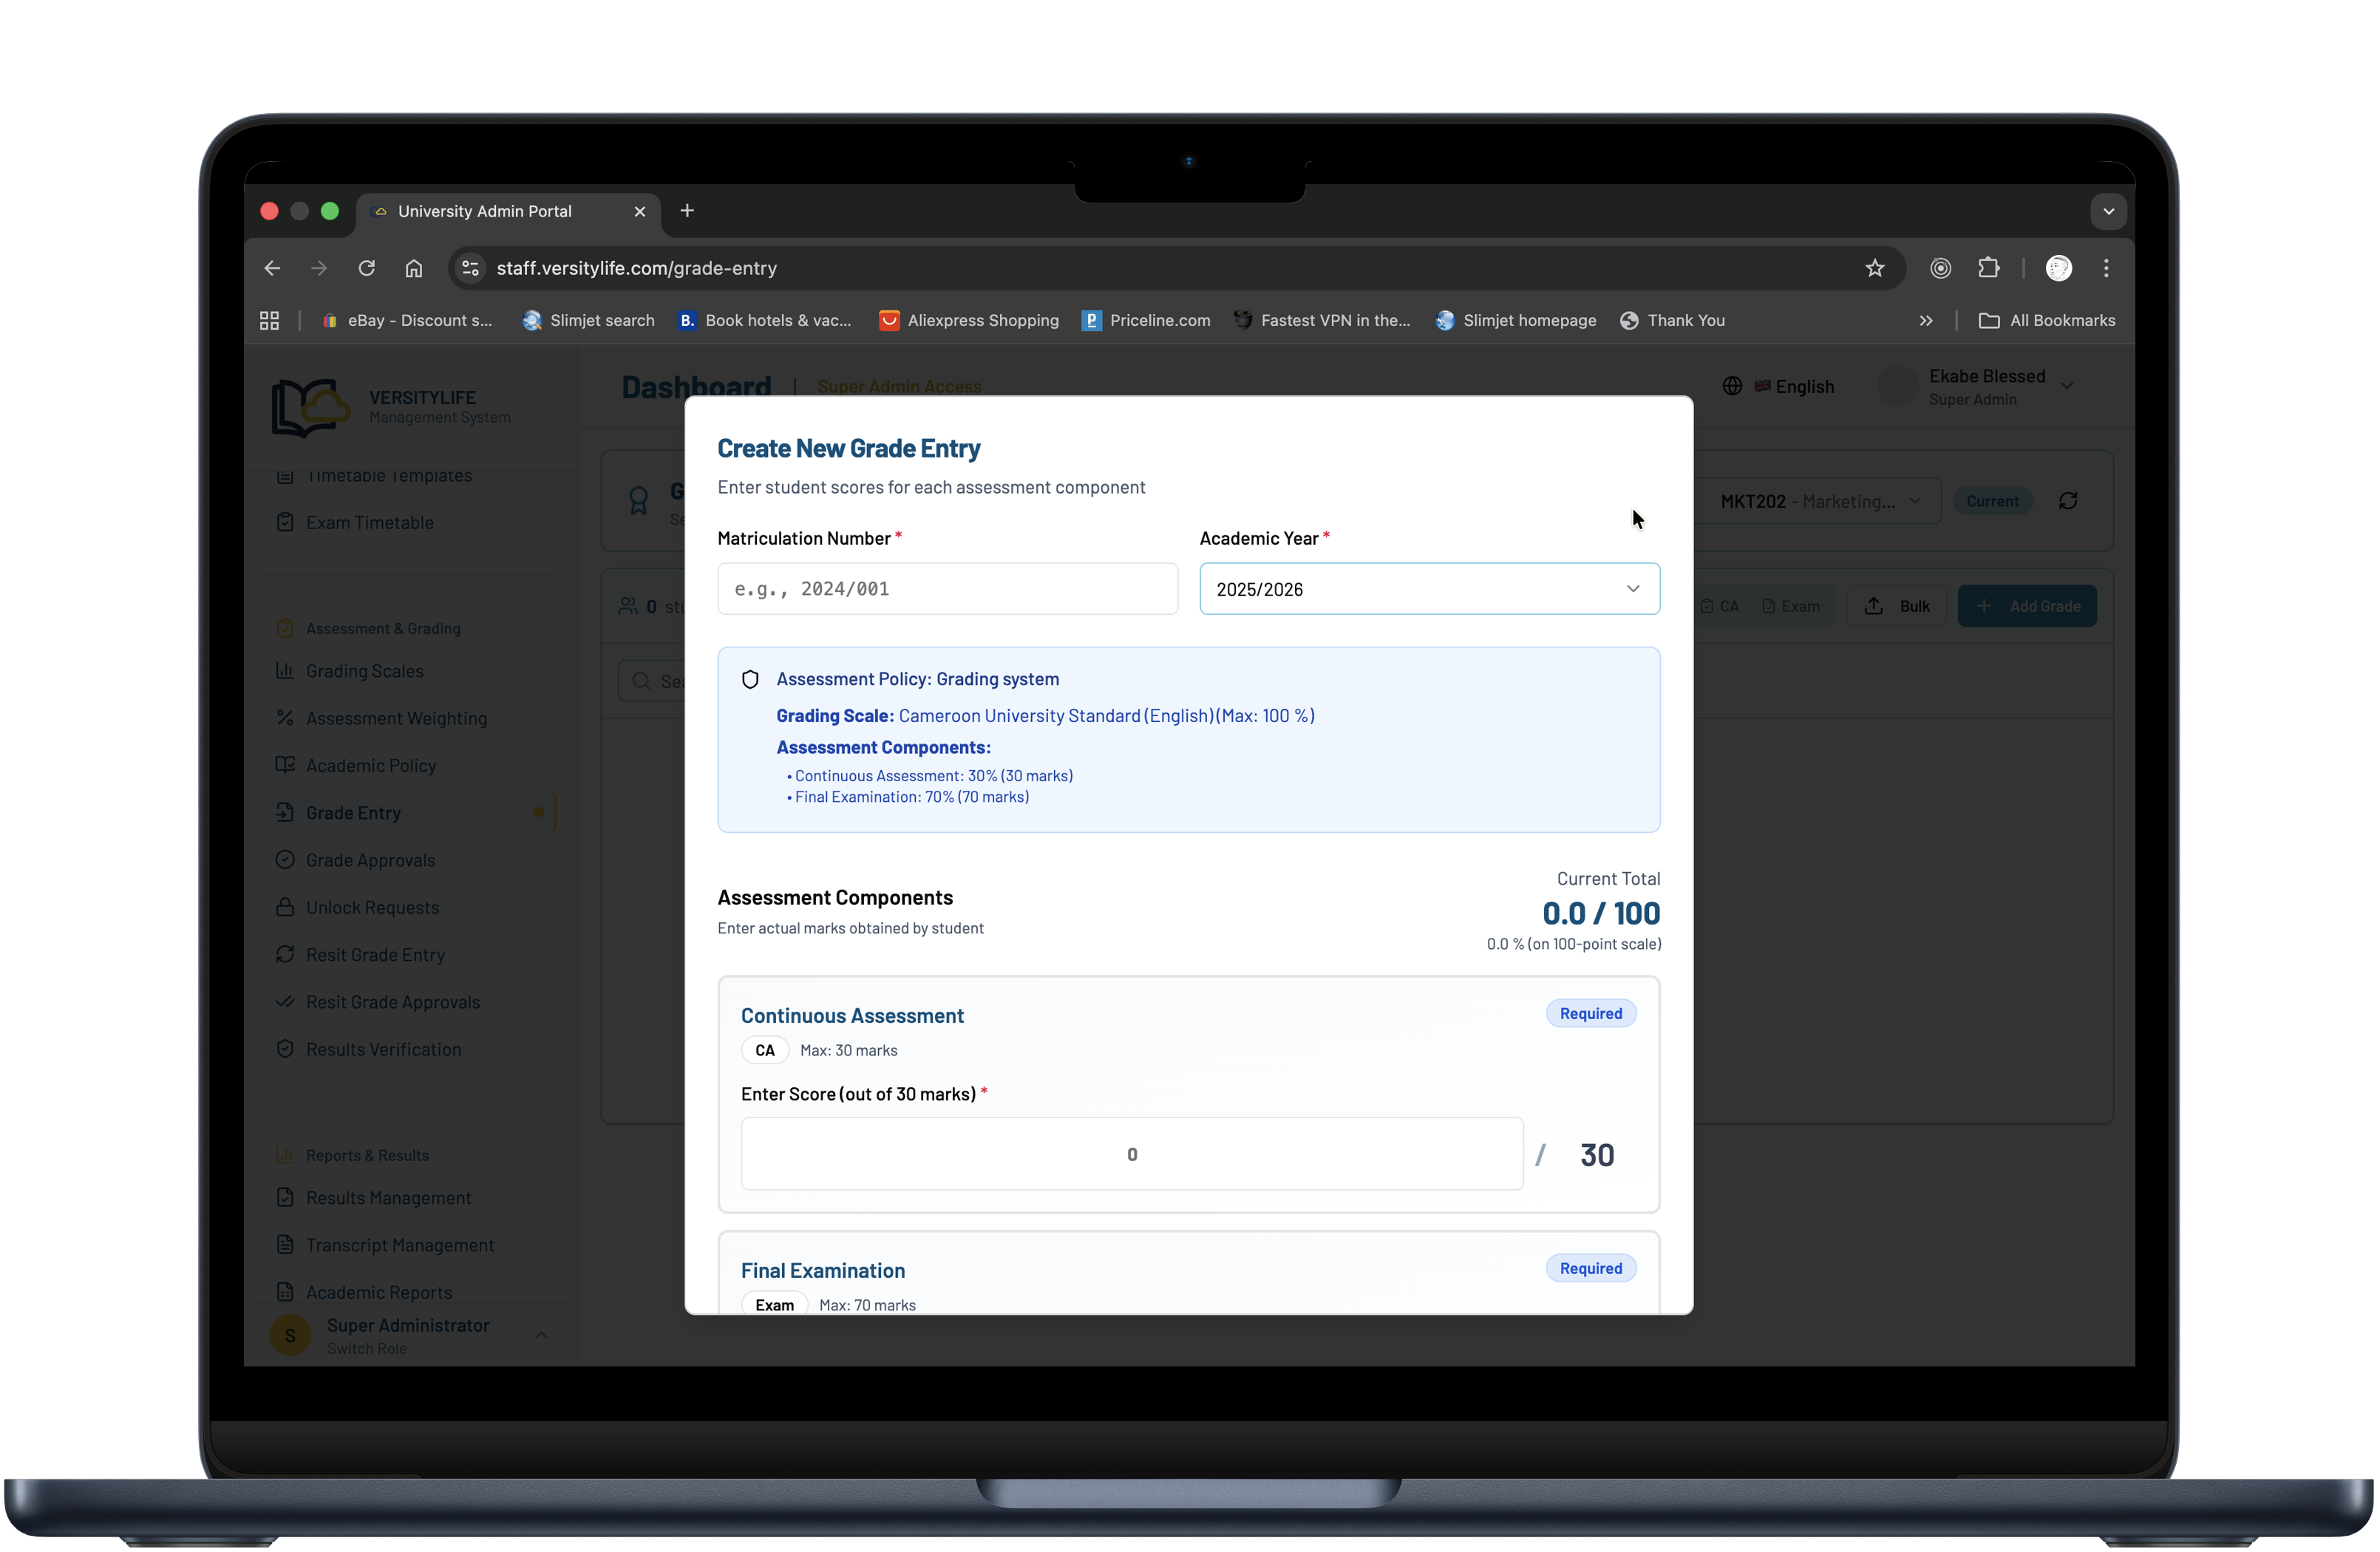
Task: Open the browser extensions puzzle icon
Action: tap(1988, 268)
